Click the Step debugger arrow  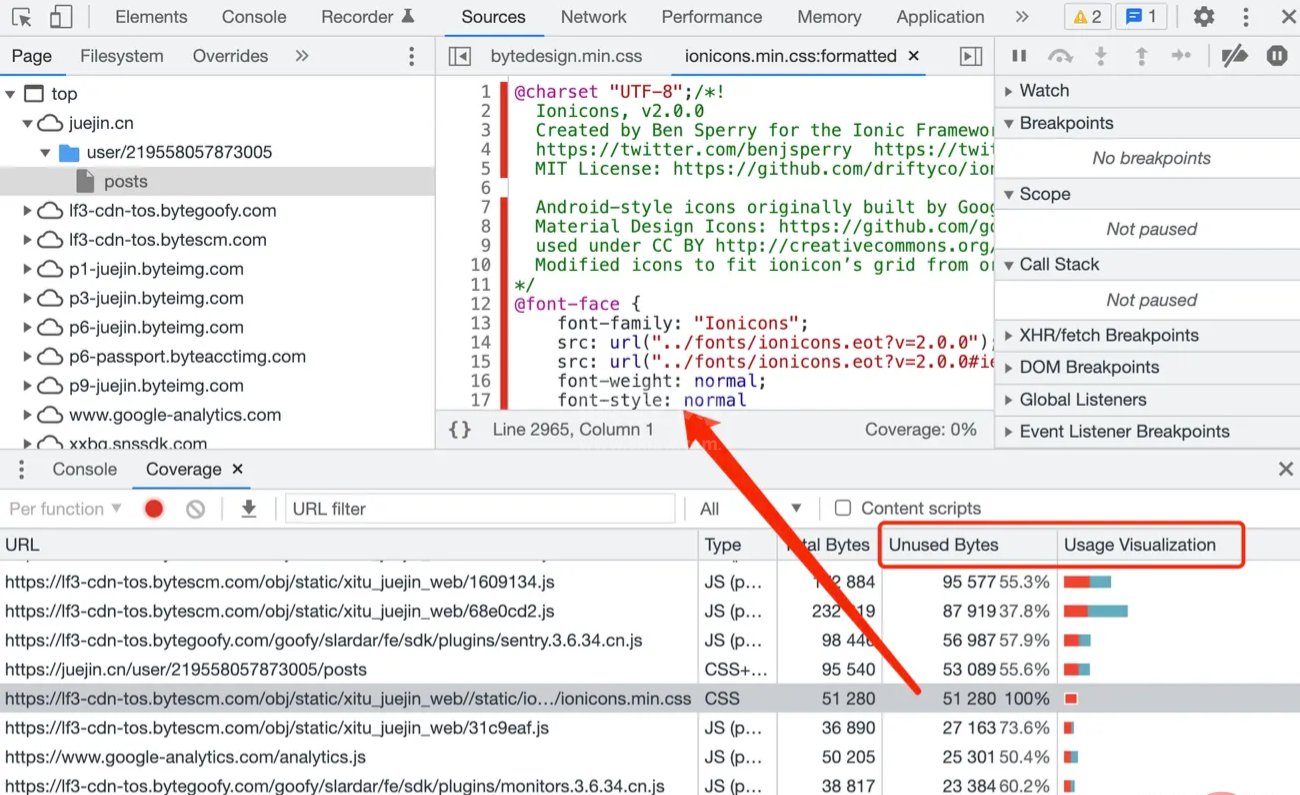coord(1181,56)
